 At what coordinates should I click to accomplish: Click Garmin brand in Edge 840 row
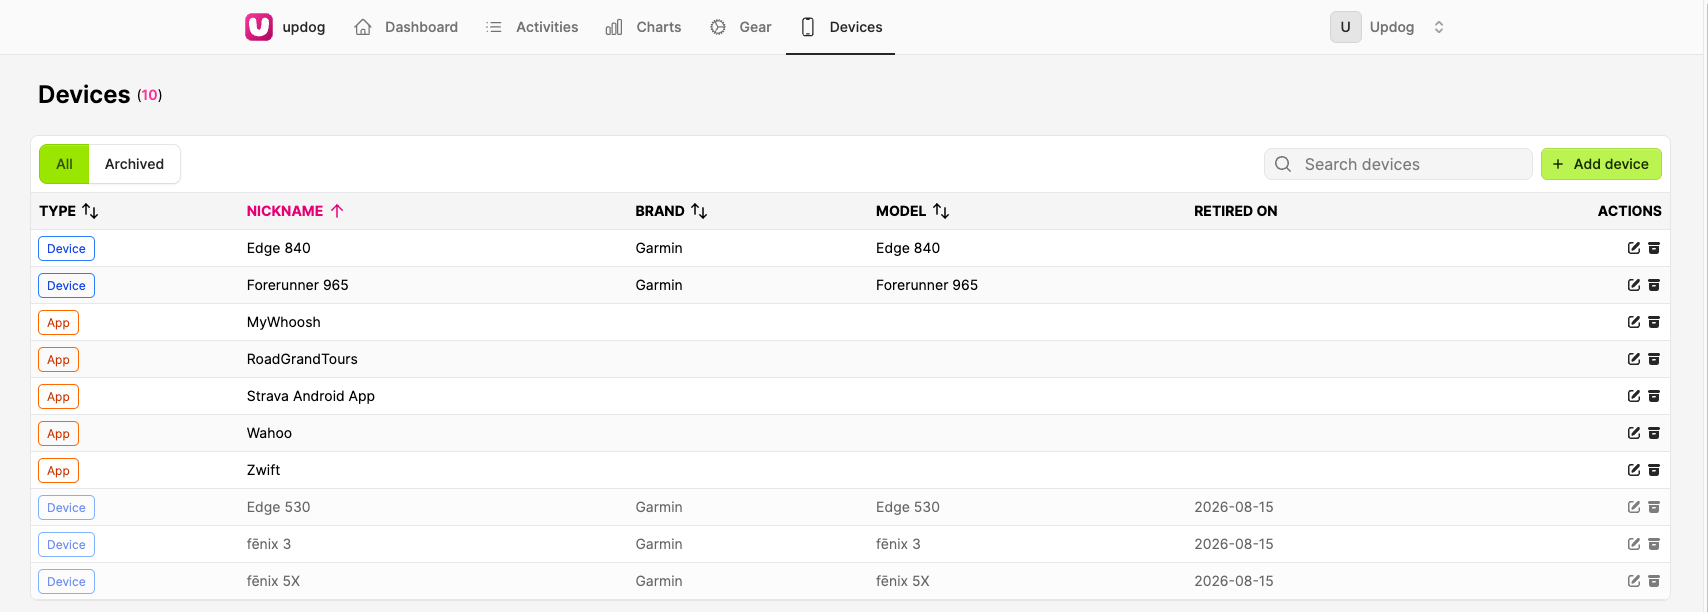pos(659,248)
